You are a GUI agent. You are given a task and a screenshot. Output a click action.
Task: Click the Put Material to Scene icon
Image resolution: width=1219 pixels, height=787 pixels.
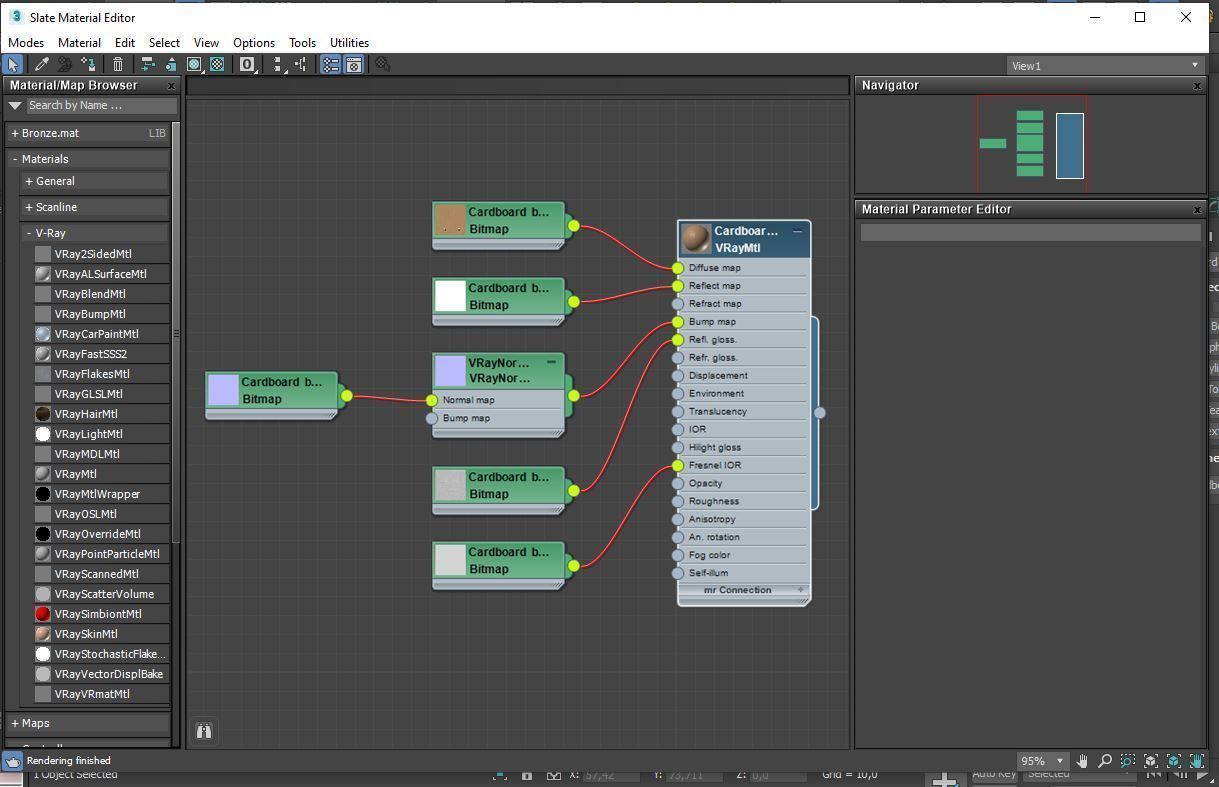65,65
